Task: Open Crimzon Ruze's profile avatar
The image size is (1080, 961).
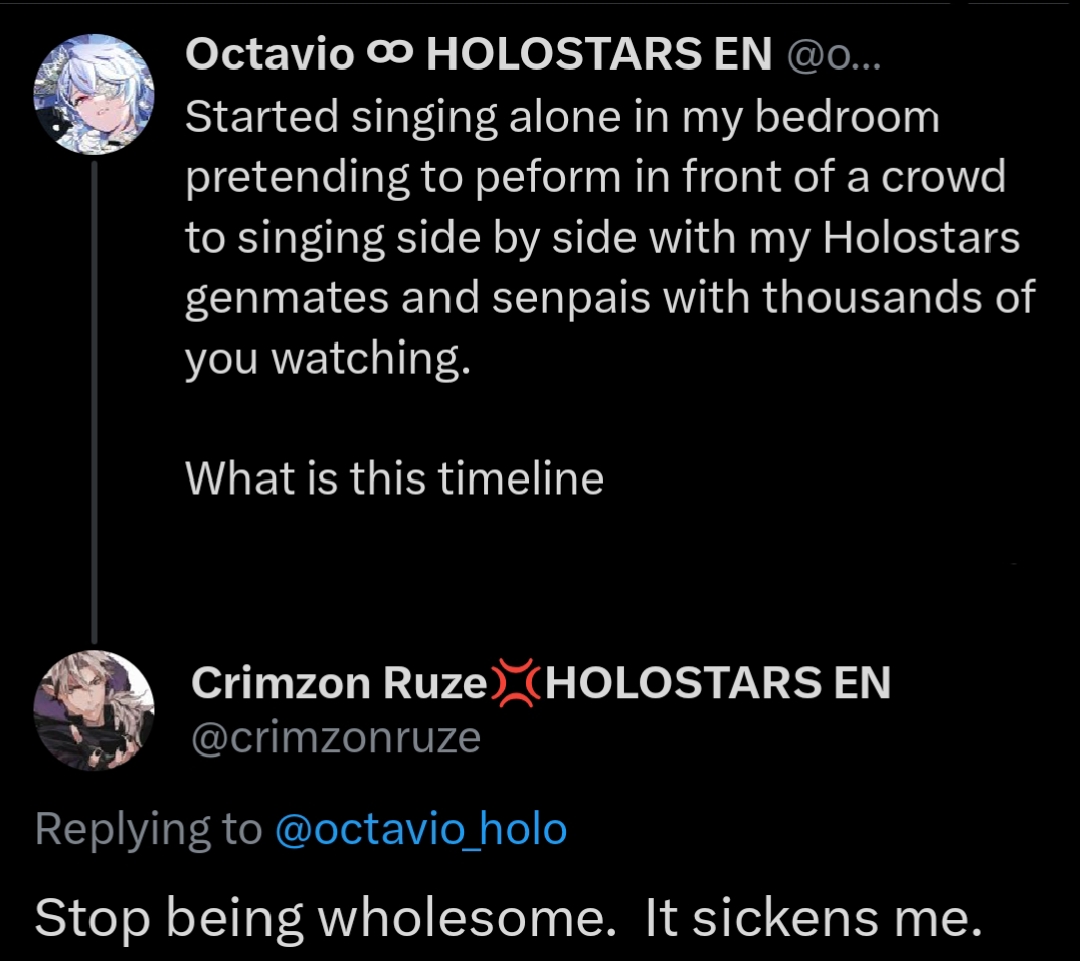Action: pyautogui.click(x=94, y=711)
